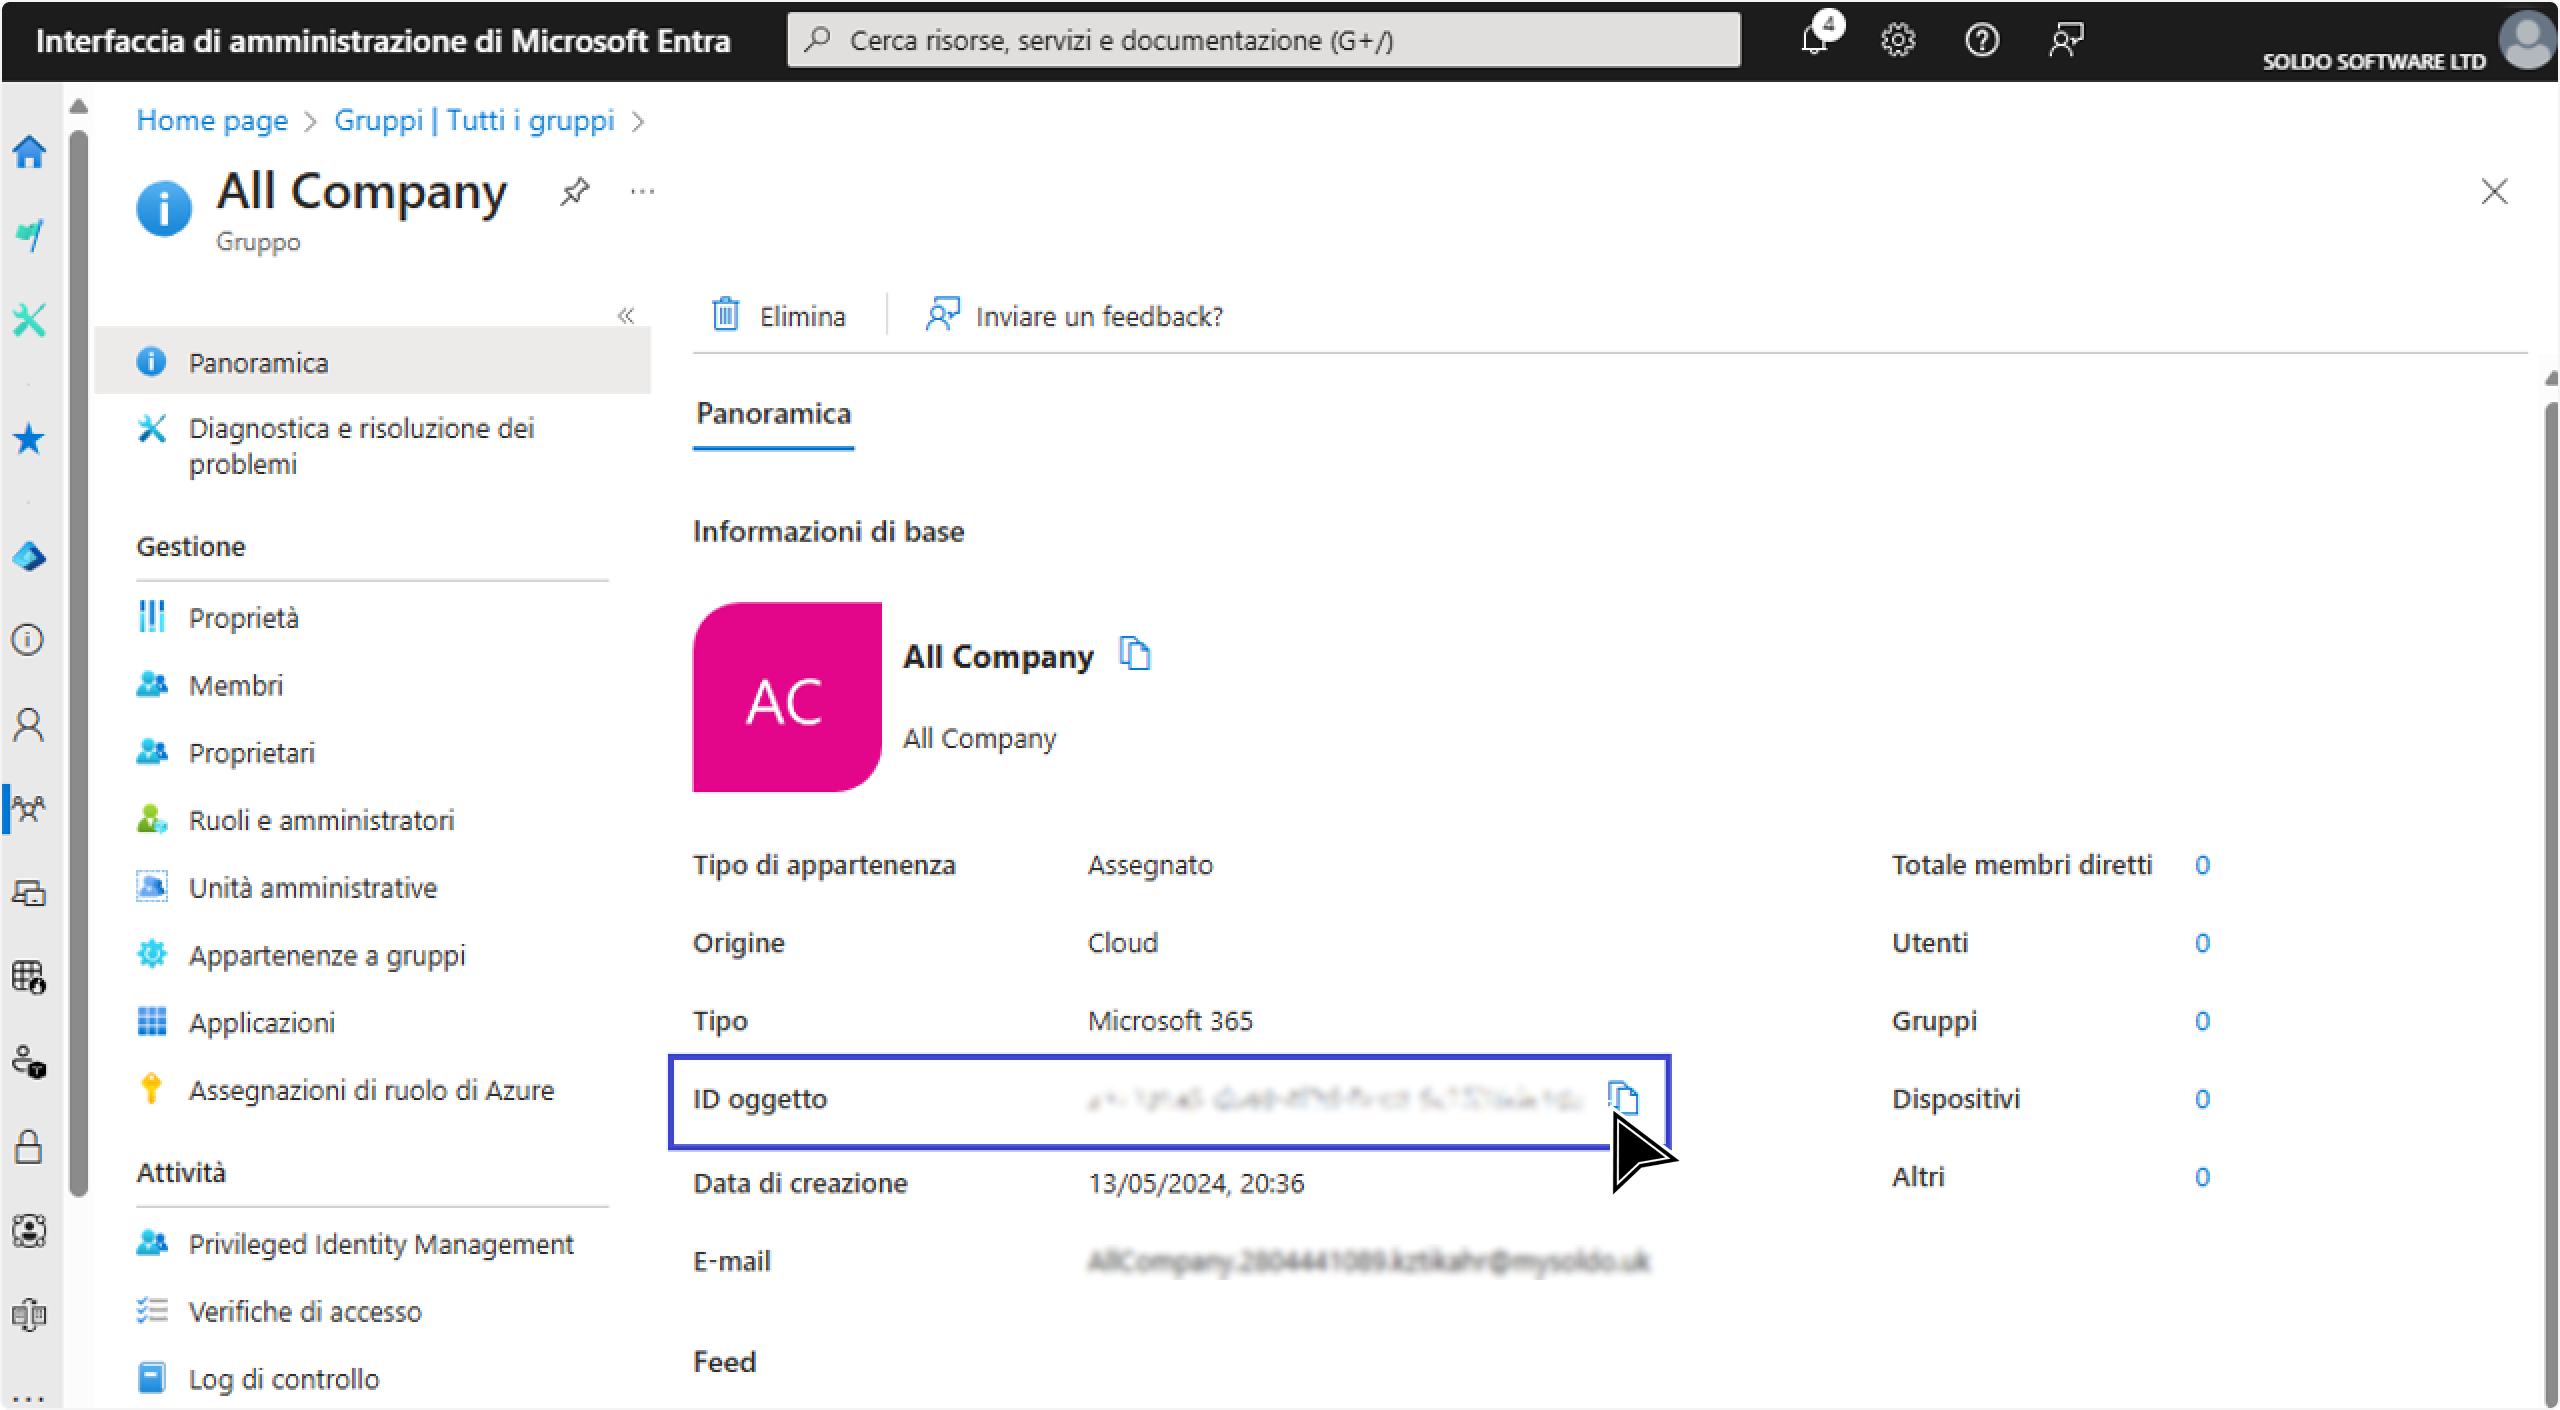
Task: Open the Dispositivi count link
Action: coord(2202,1099)
